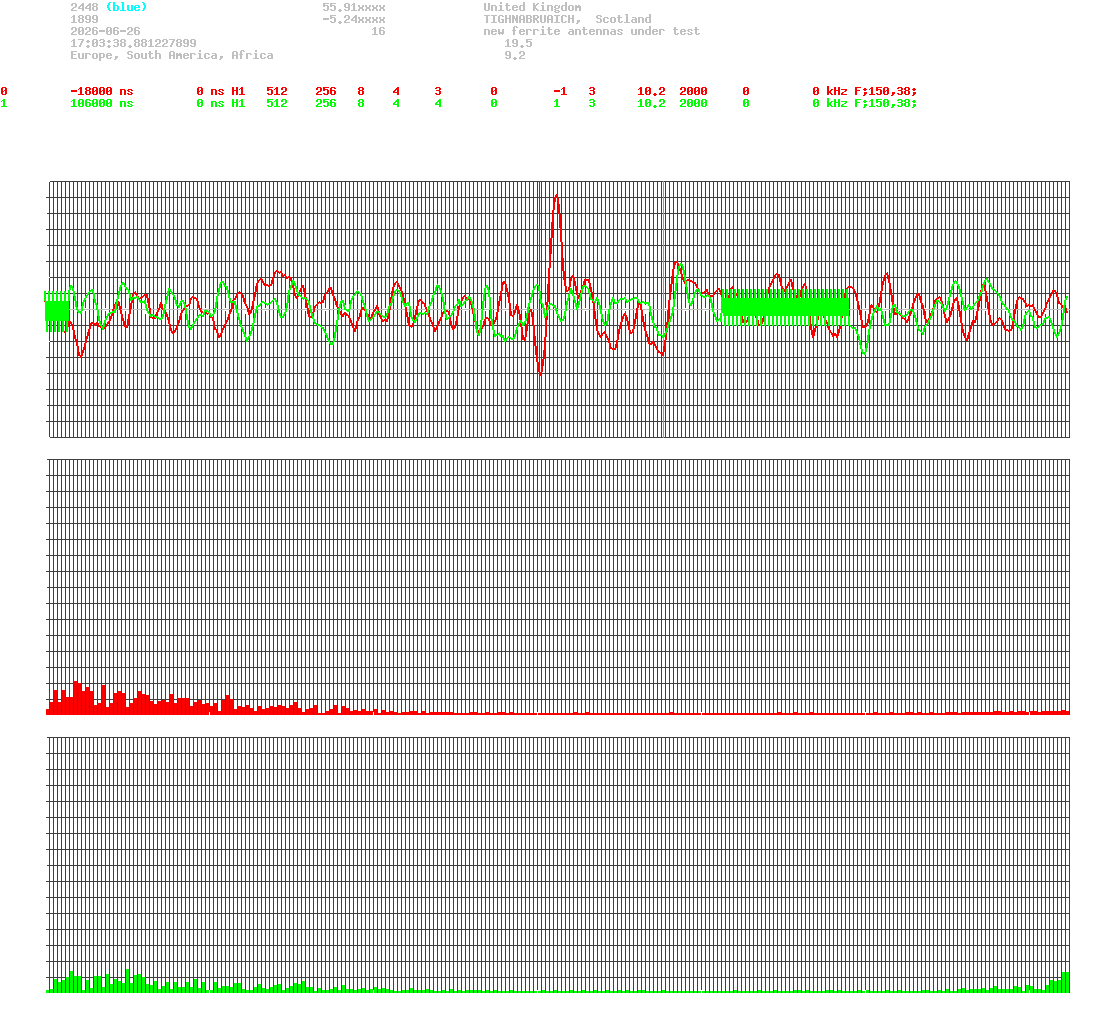Click the date 2026-06-26

(x=105, y=31)
